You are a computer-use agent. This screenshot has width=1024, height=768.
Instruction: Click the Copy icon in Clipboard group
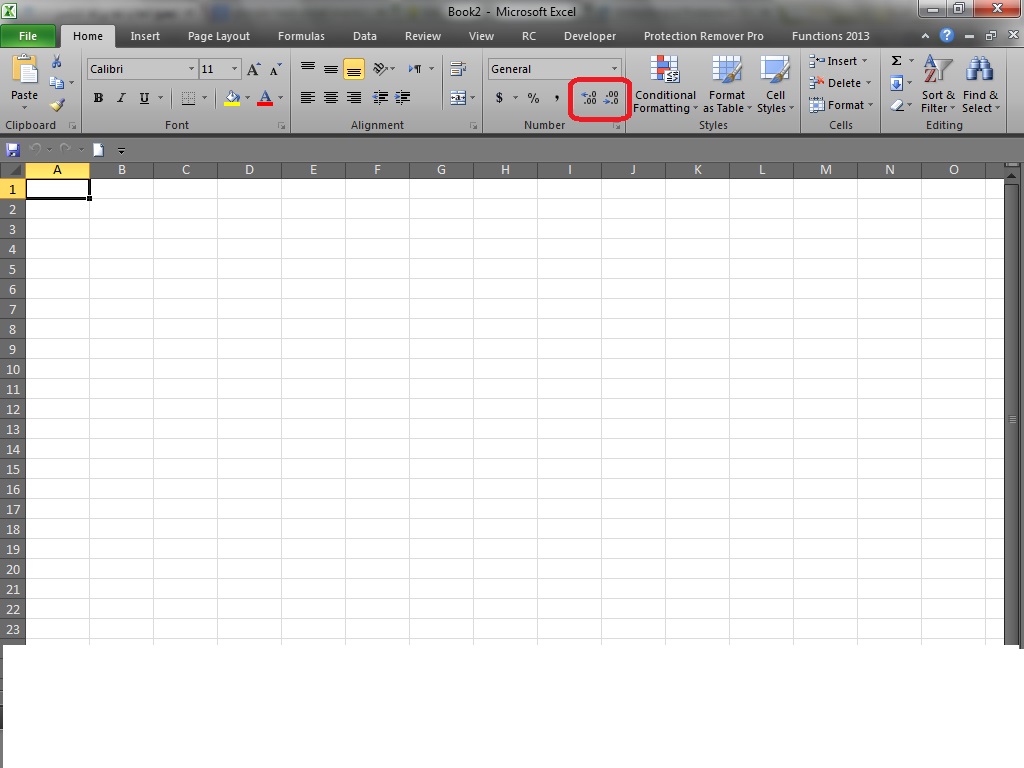57,83
